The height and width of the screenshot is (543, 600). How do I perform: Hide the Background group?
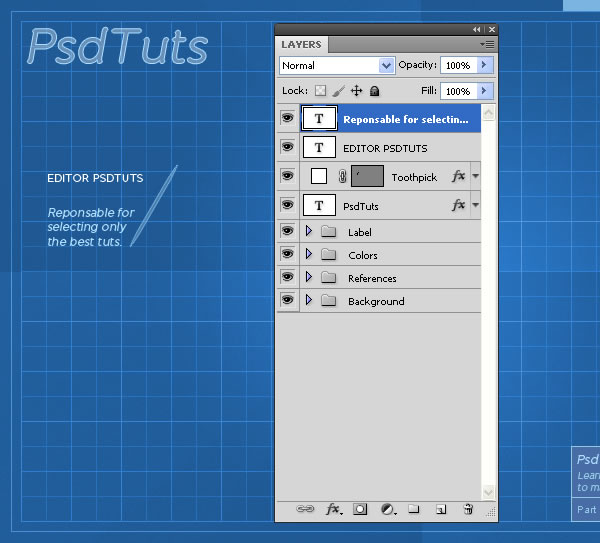click(288, 300)
